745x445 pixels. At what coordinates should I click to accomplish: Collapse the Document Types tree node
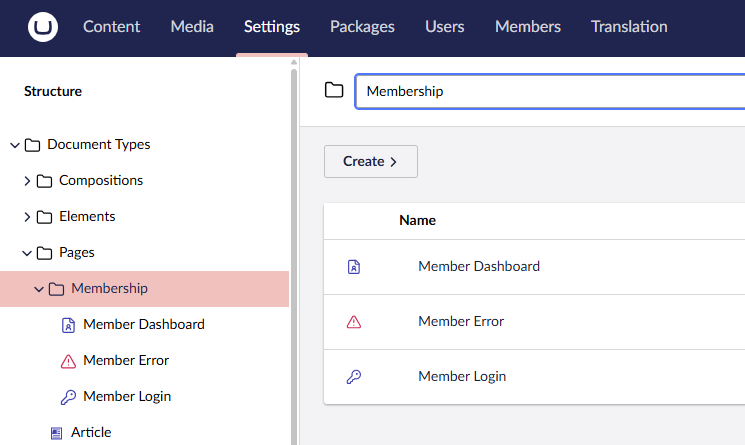[15, 145]
